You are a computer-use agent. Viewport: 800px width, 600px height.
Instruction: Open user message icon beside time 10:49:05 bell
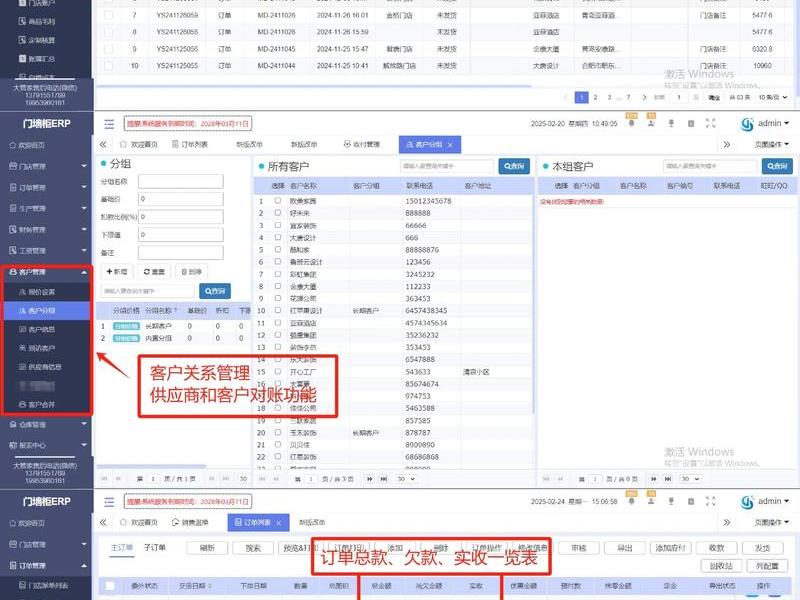[651, 122]
